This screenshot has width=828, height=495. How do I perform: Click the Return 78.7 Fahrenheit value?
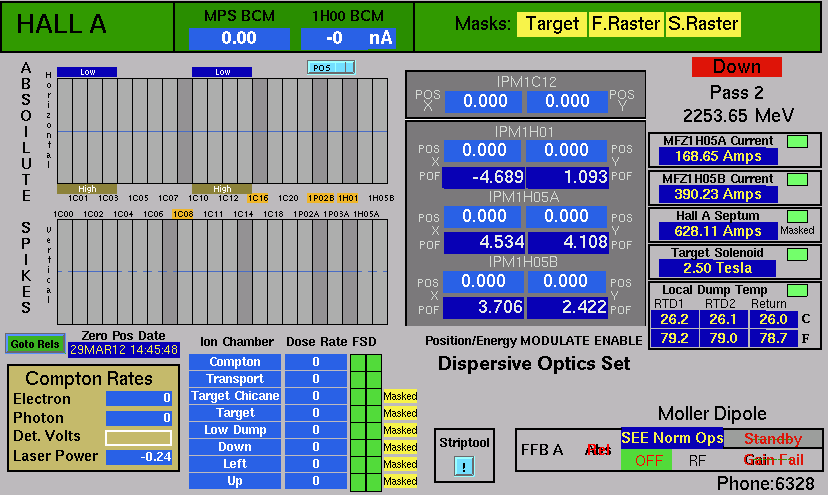[773, 338]
